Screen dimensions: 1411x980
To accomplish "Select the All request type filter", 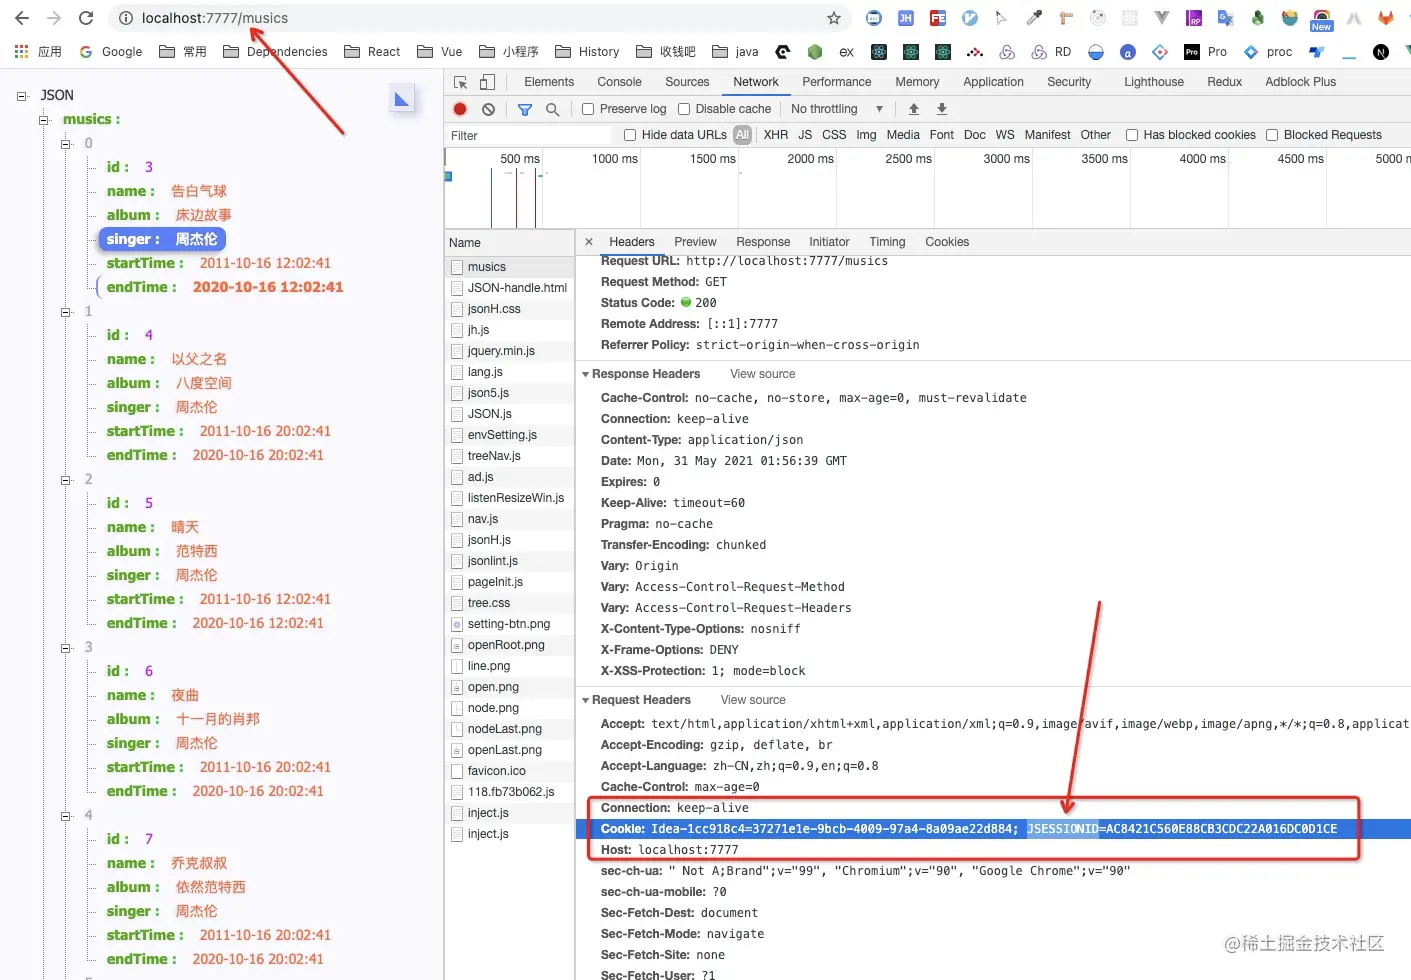I will point(742,135).
